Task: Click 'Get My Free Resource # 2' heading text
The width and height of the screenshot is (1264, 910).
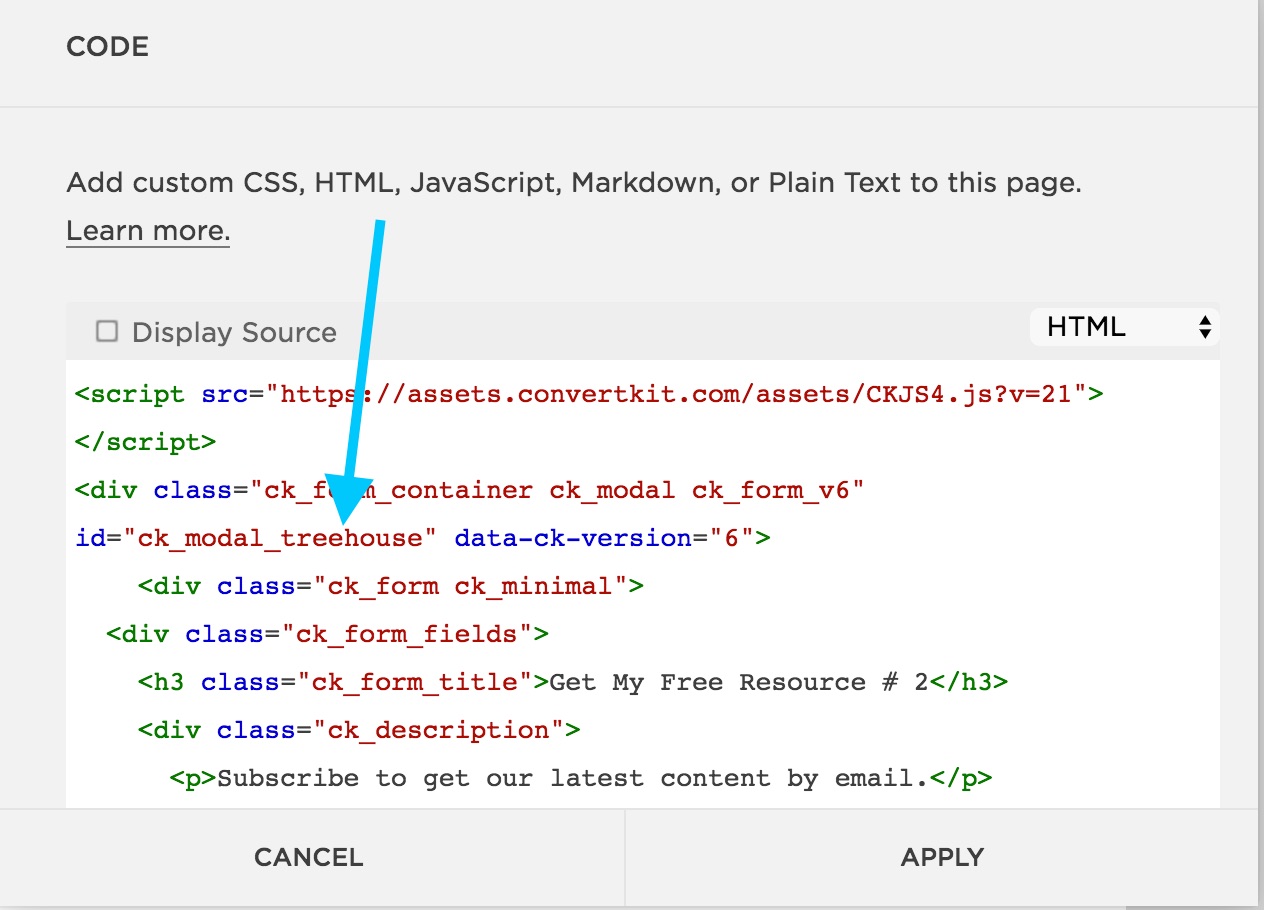Action: (x=739, y=682)
